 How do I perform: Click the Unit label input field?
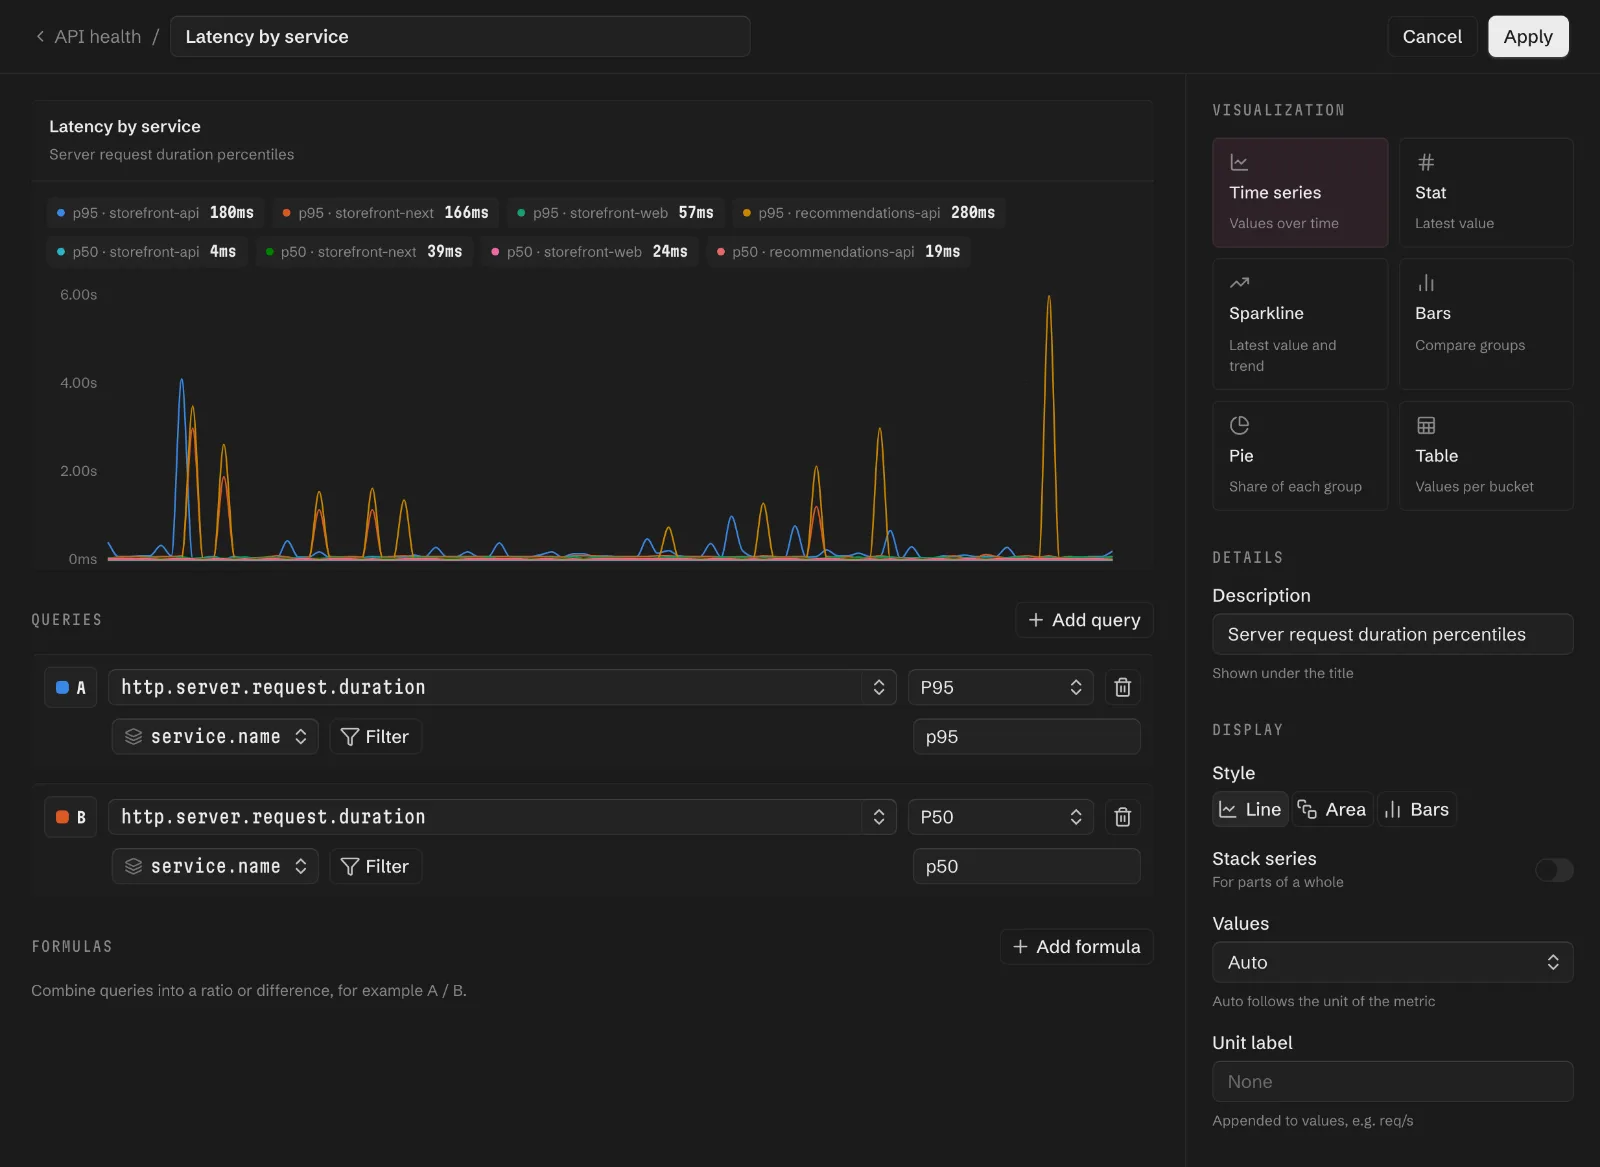(x=1392, y=1081)
